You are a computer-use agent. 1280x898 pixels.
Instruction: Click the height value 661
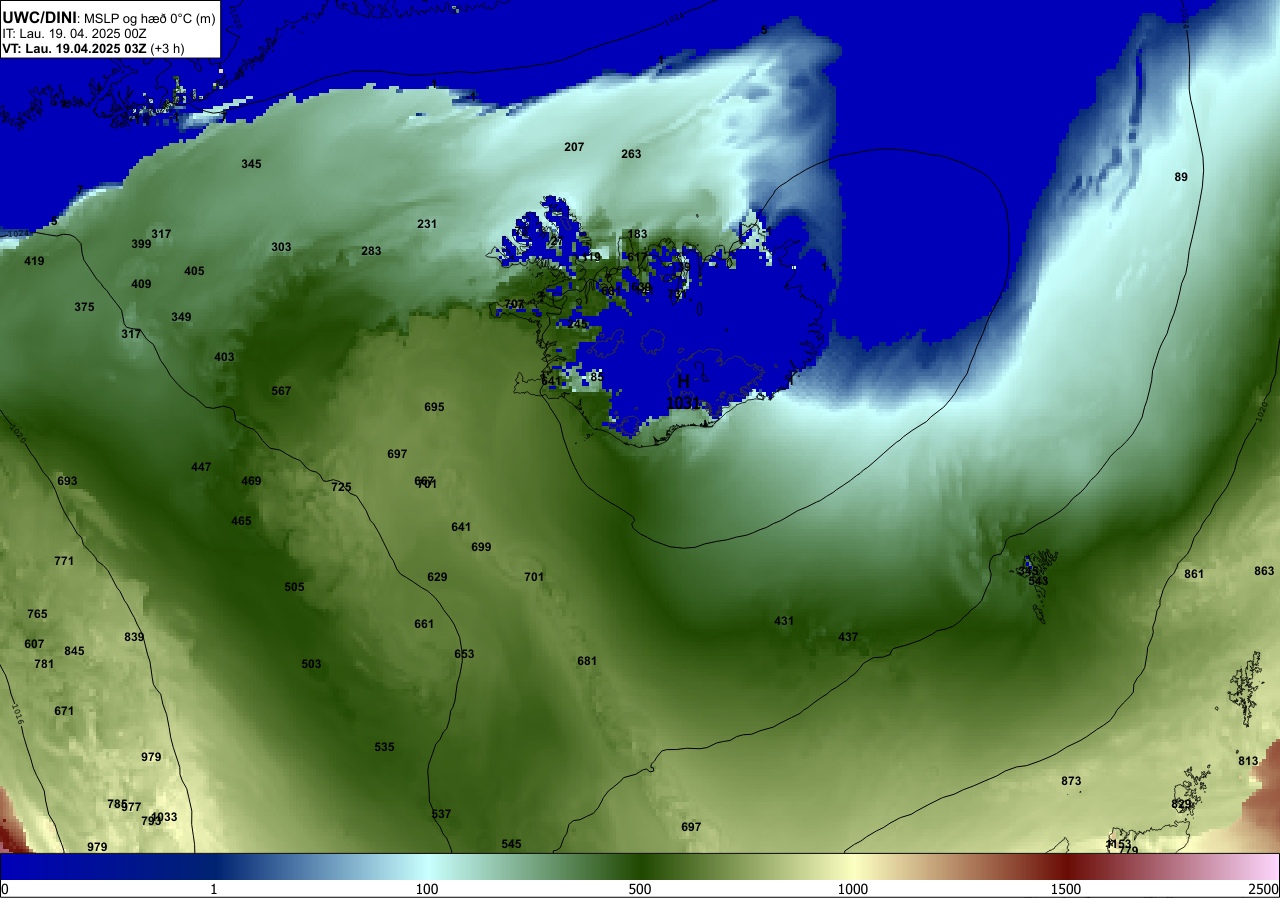click(x=424, y=624)
